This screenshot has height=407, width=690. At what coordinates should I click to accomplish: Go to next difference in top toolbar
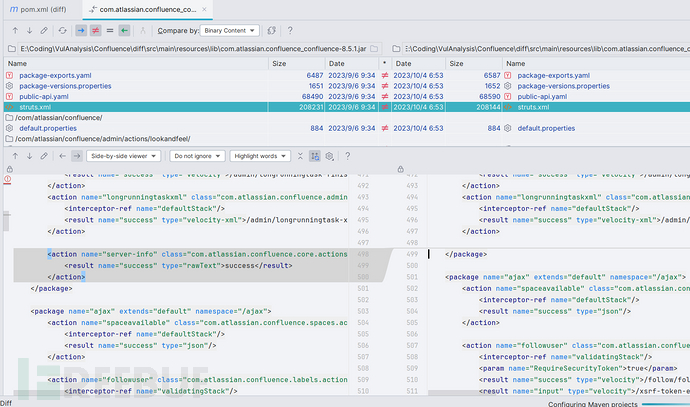[x=29, y=30]
